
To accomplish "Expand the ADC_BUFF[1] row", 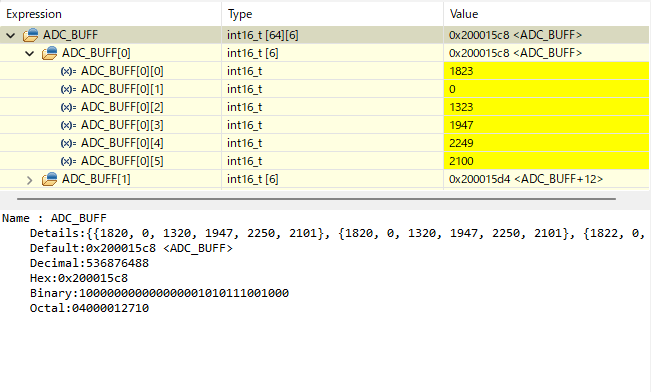I will pos(29,180).
